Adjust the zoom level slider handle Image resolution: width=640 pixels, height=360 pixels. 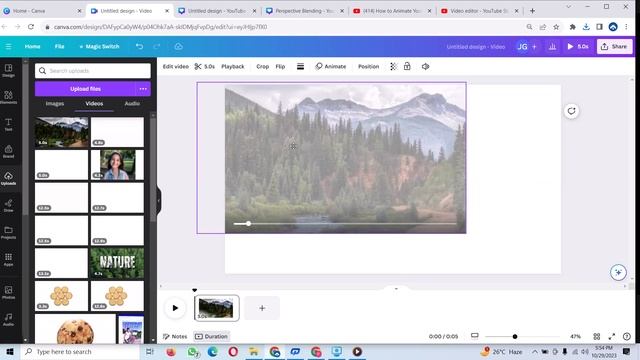515,336
